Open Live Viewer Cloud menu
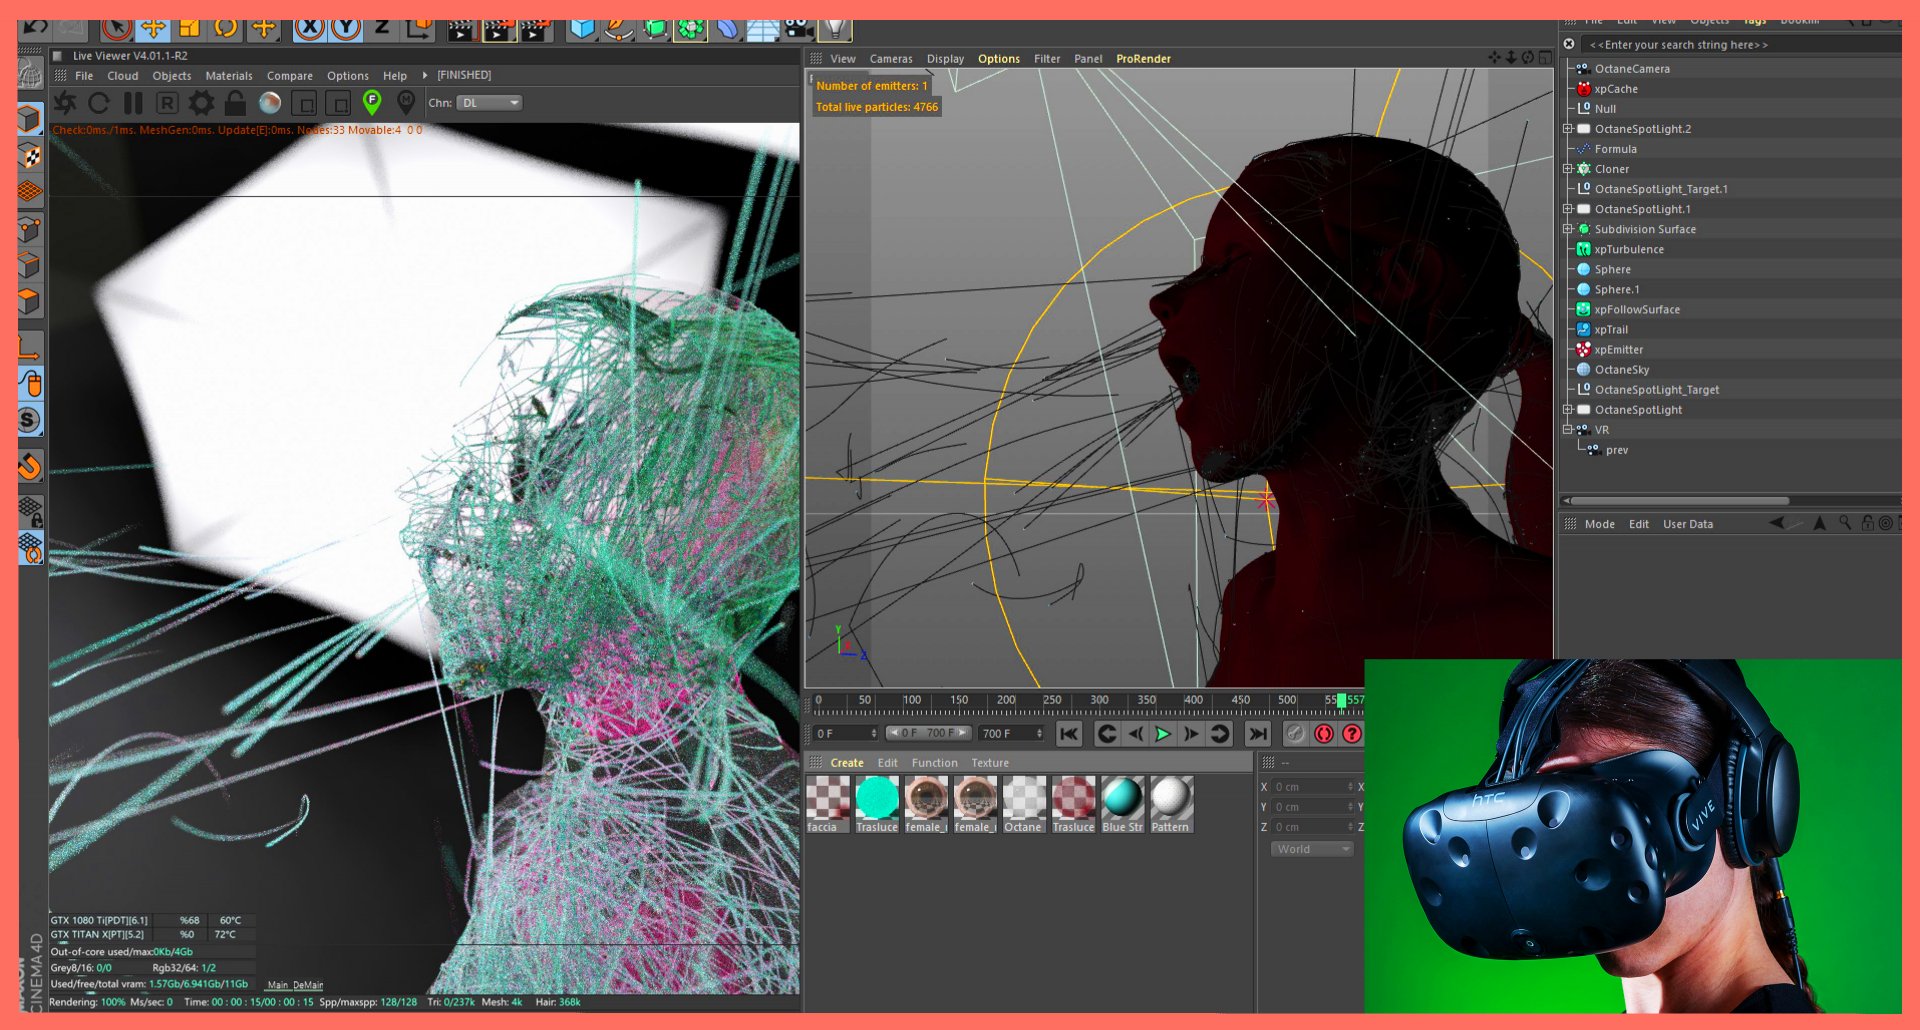 tap(123, 76)
